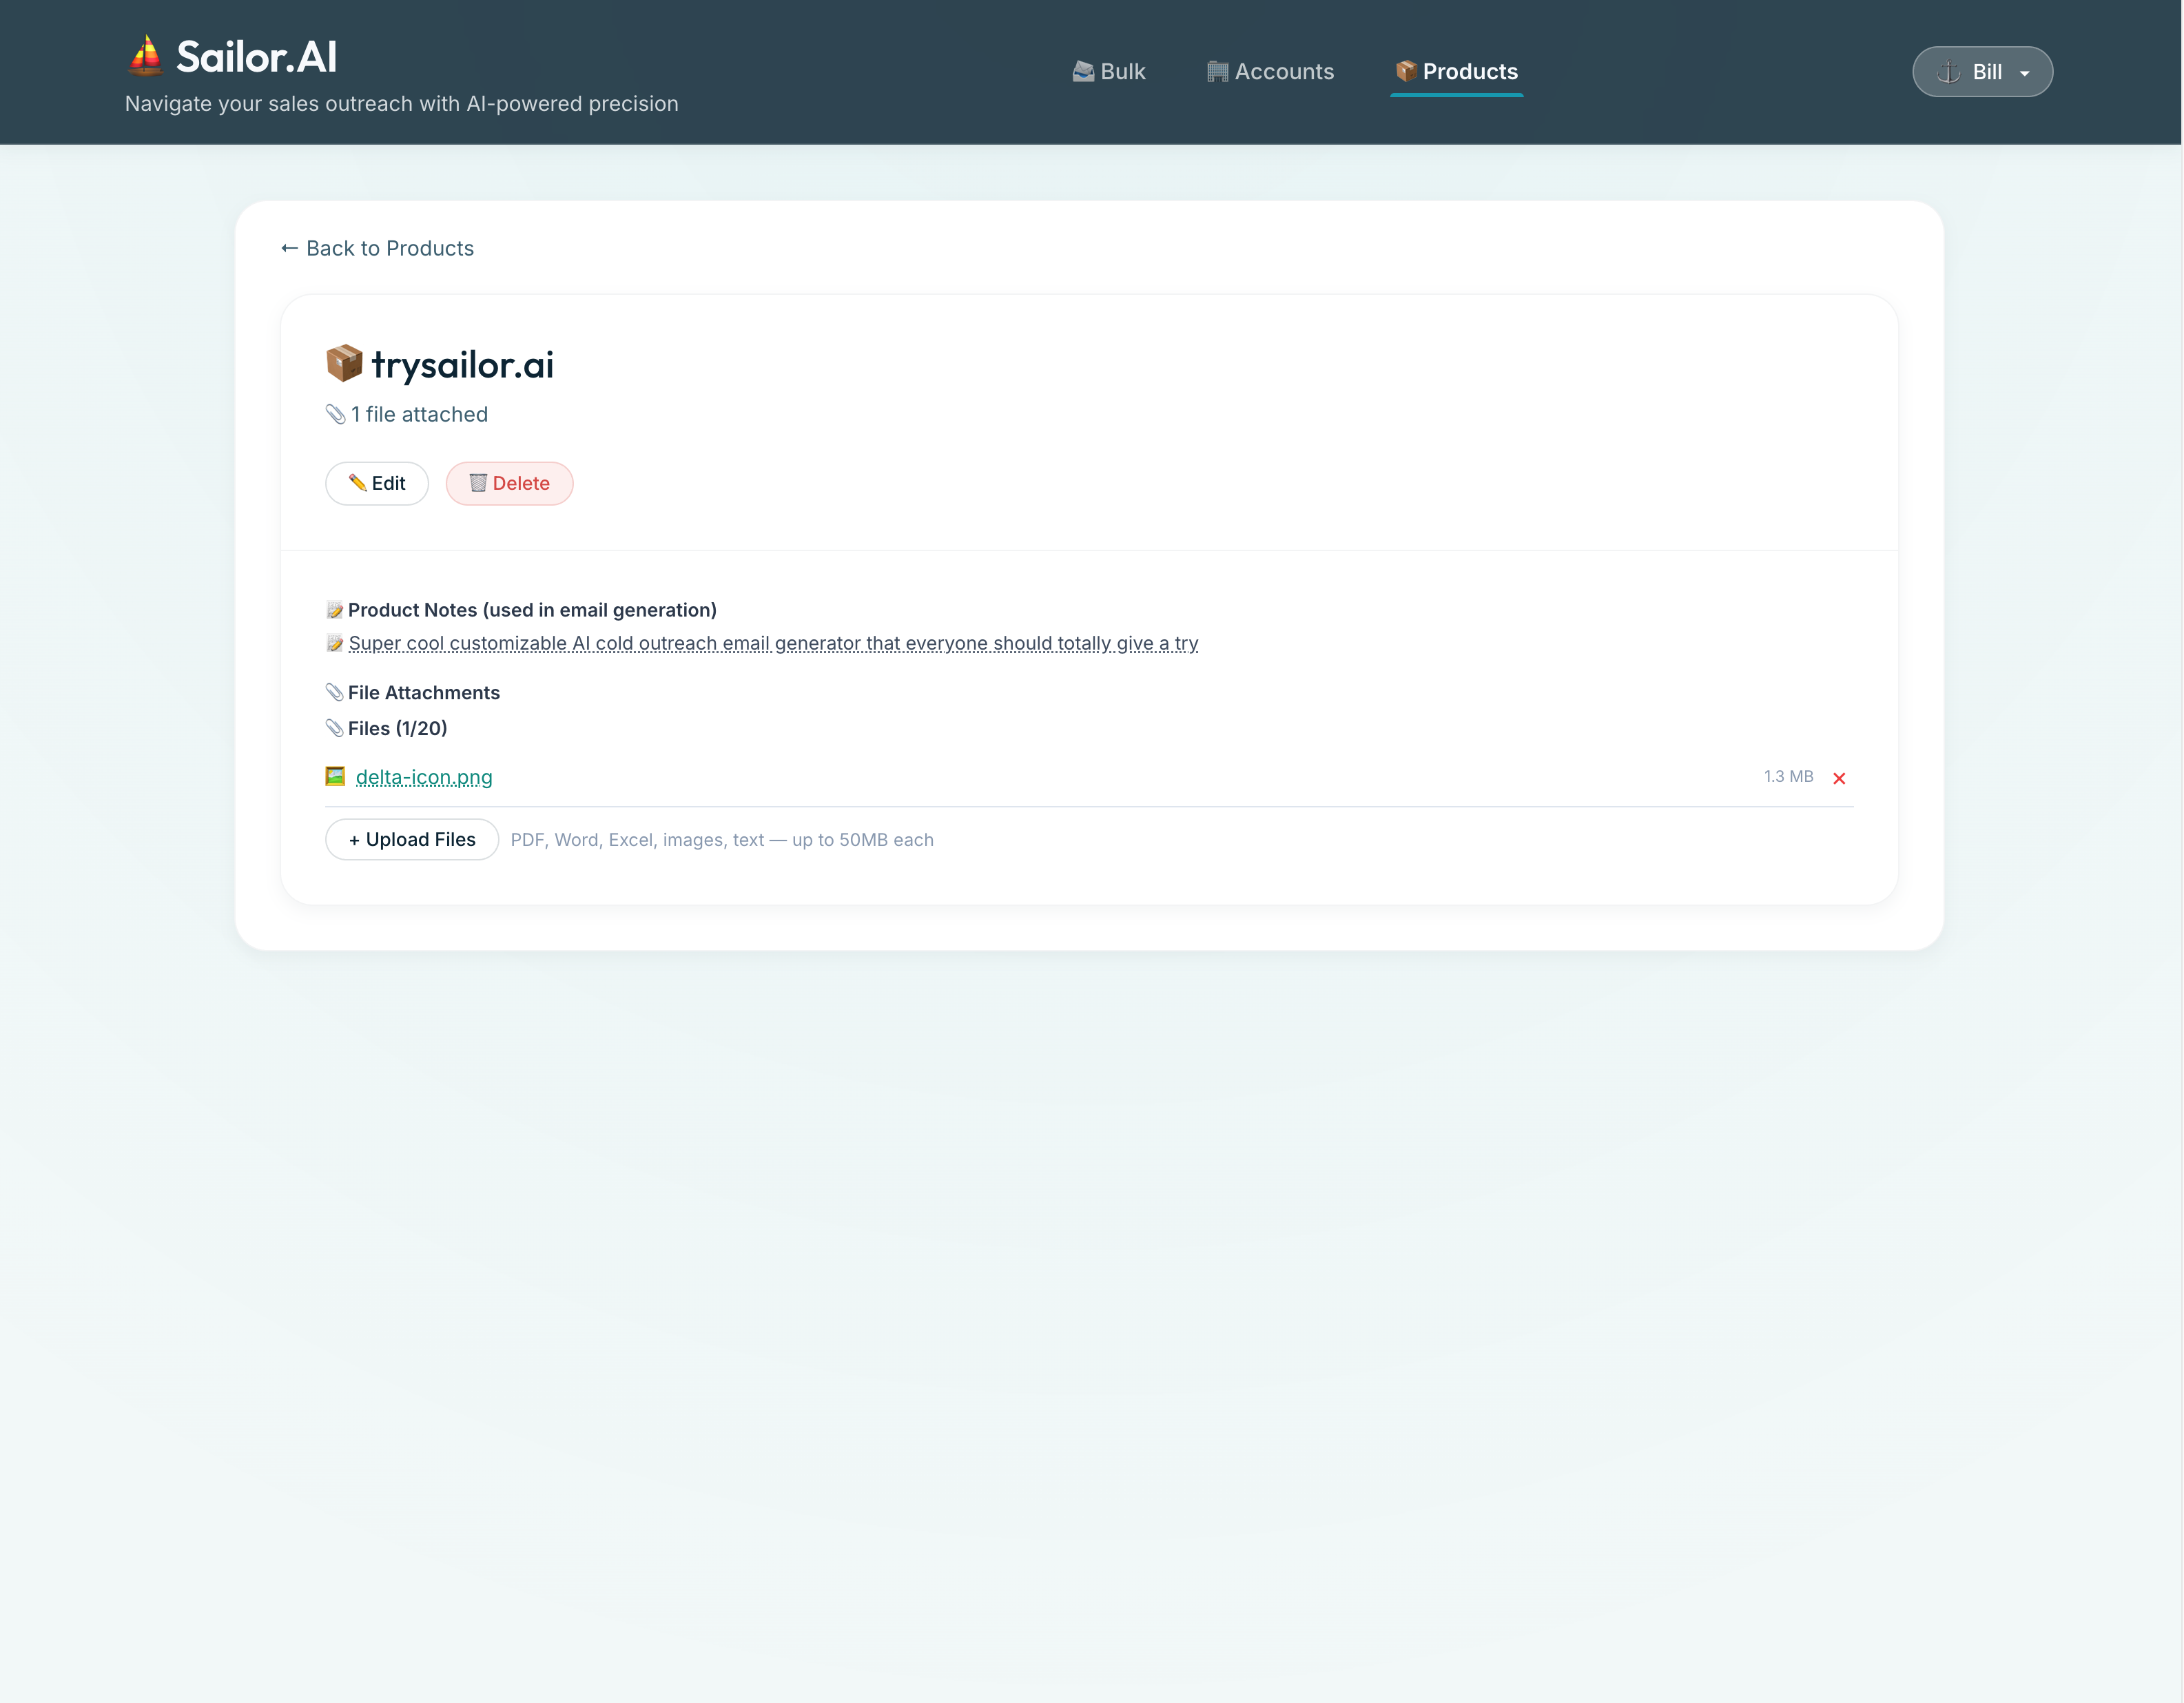Click the paperclip icon next to File Attachments
Image resolution: width=2184 pixels, height=1703 pixels.
pos(335,692)
